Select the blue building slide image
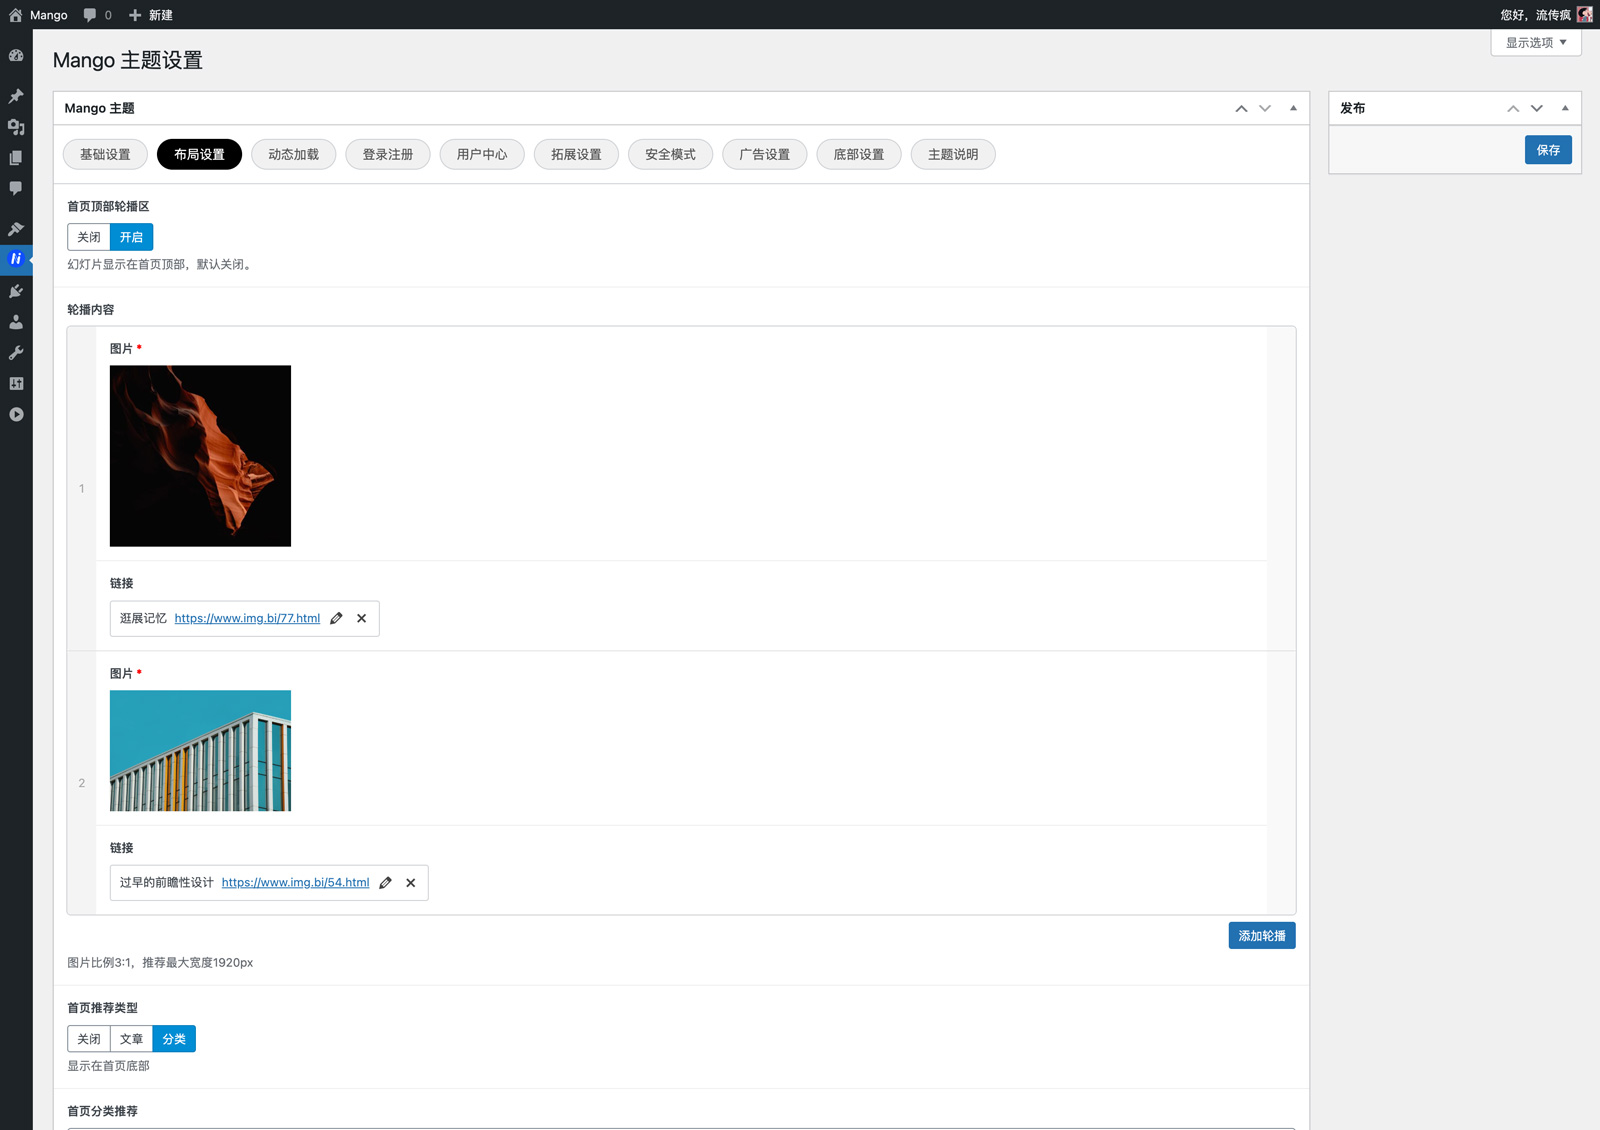Screen dimensions: 1600x1130 coord(200,751)
